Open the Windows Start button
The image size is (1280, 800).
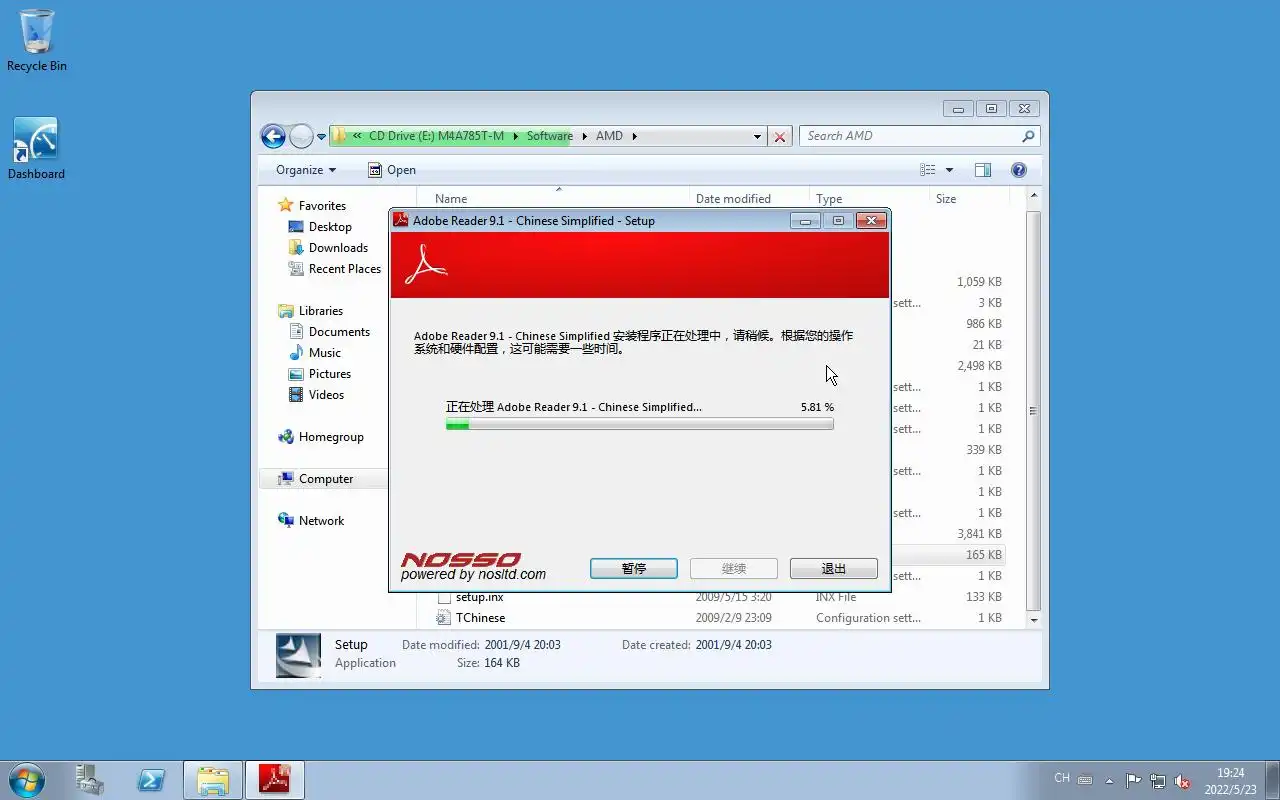tap(27, 780)
